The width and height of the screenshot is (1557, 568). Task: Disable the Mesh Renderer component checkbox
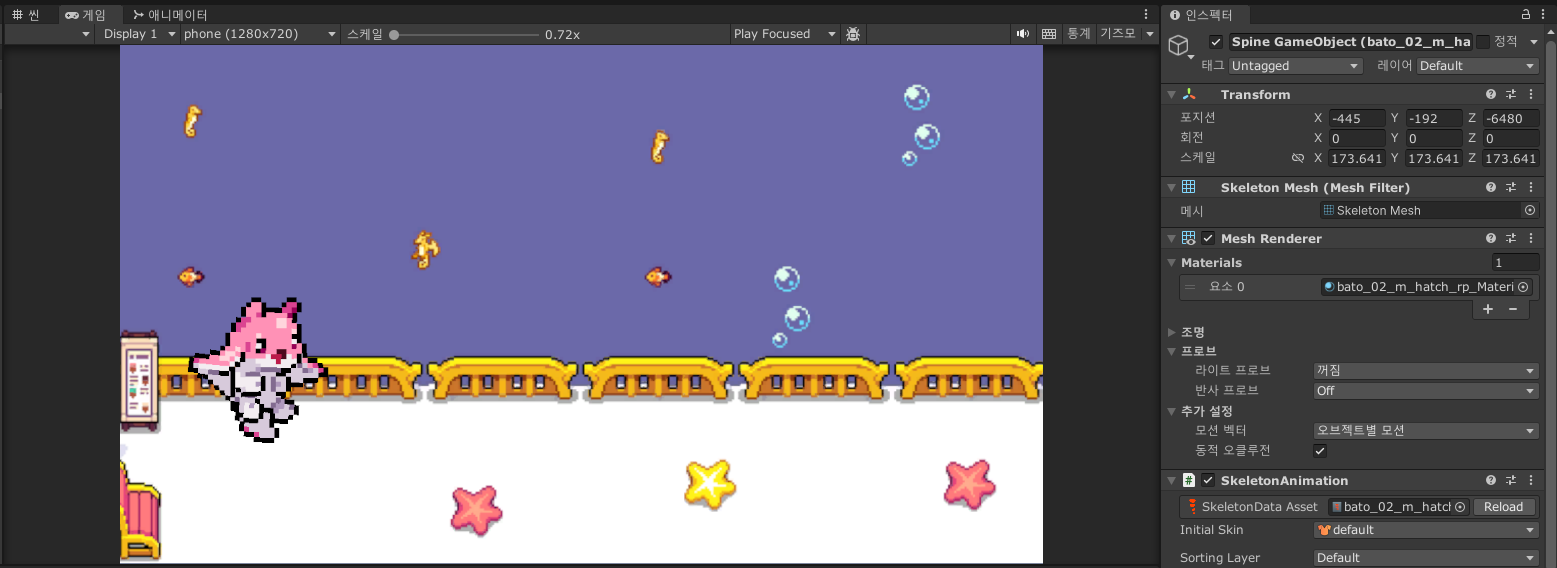coord(1208,239)
